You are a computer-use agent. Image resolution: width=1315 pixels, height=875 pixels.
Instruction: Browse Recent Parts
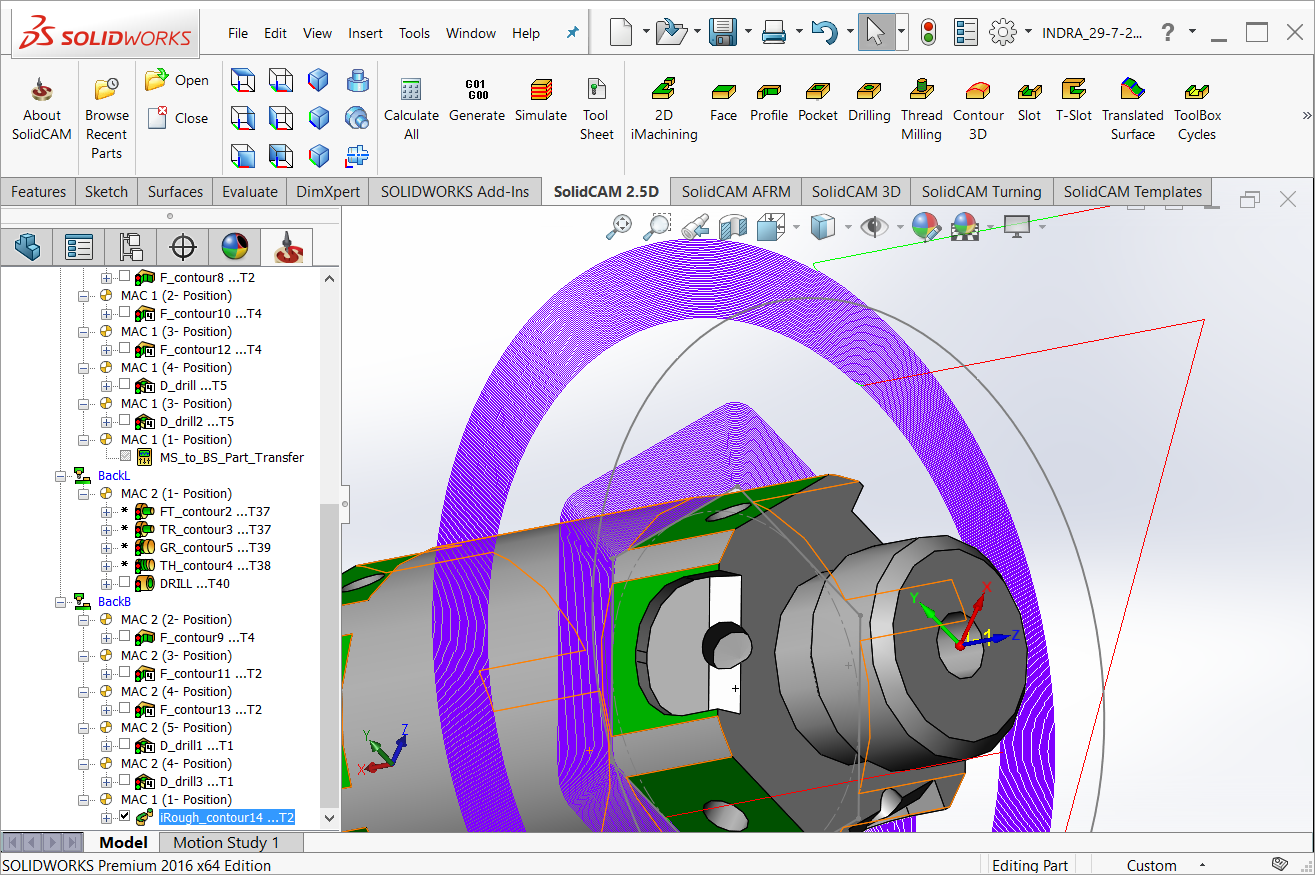tap(106, 118)
